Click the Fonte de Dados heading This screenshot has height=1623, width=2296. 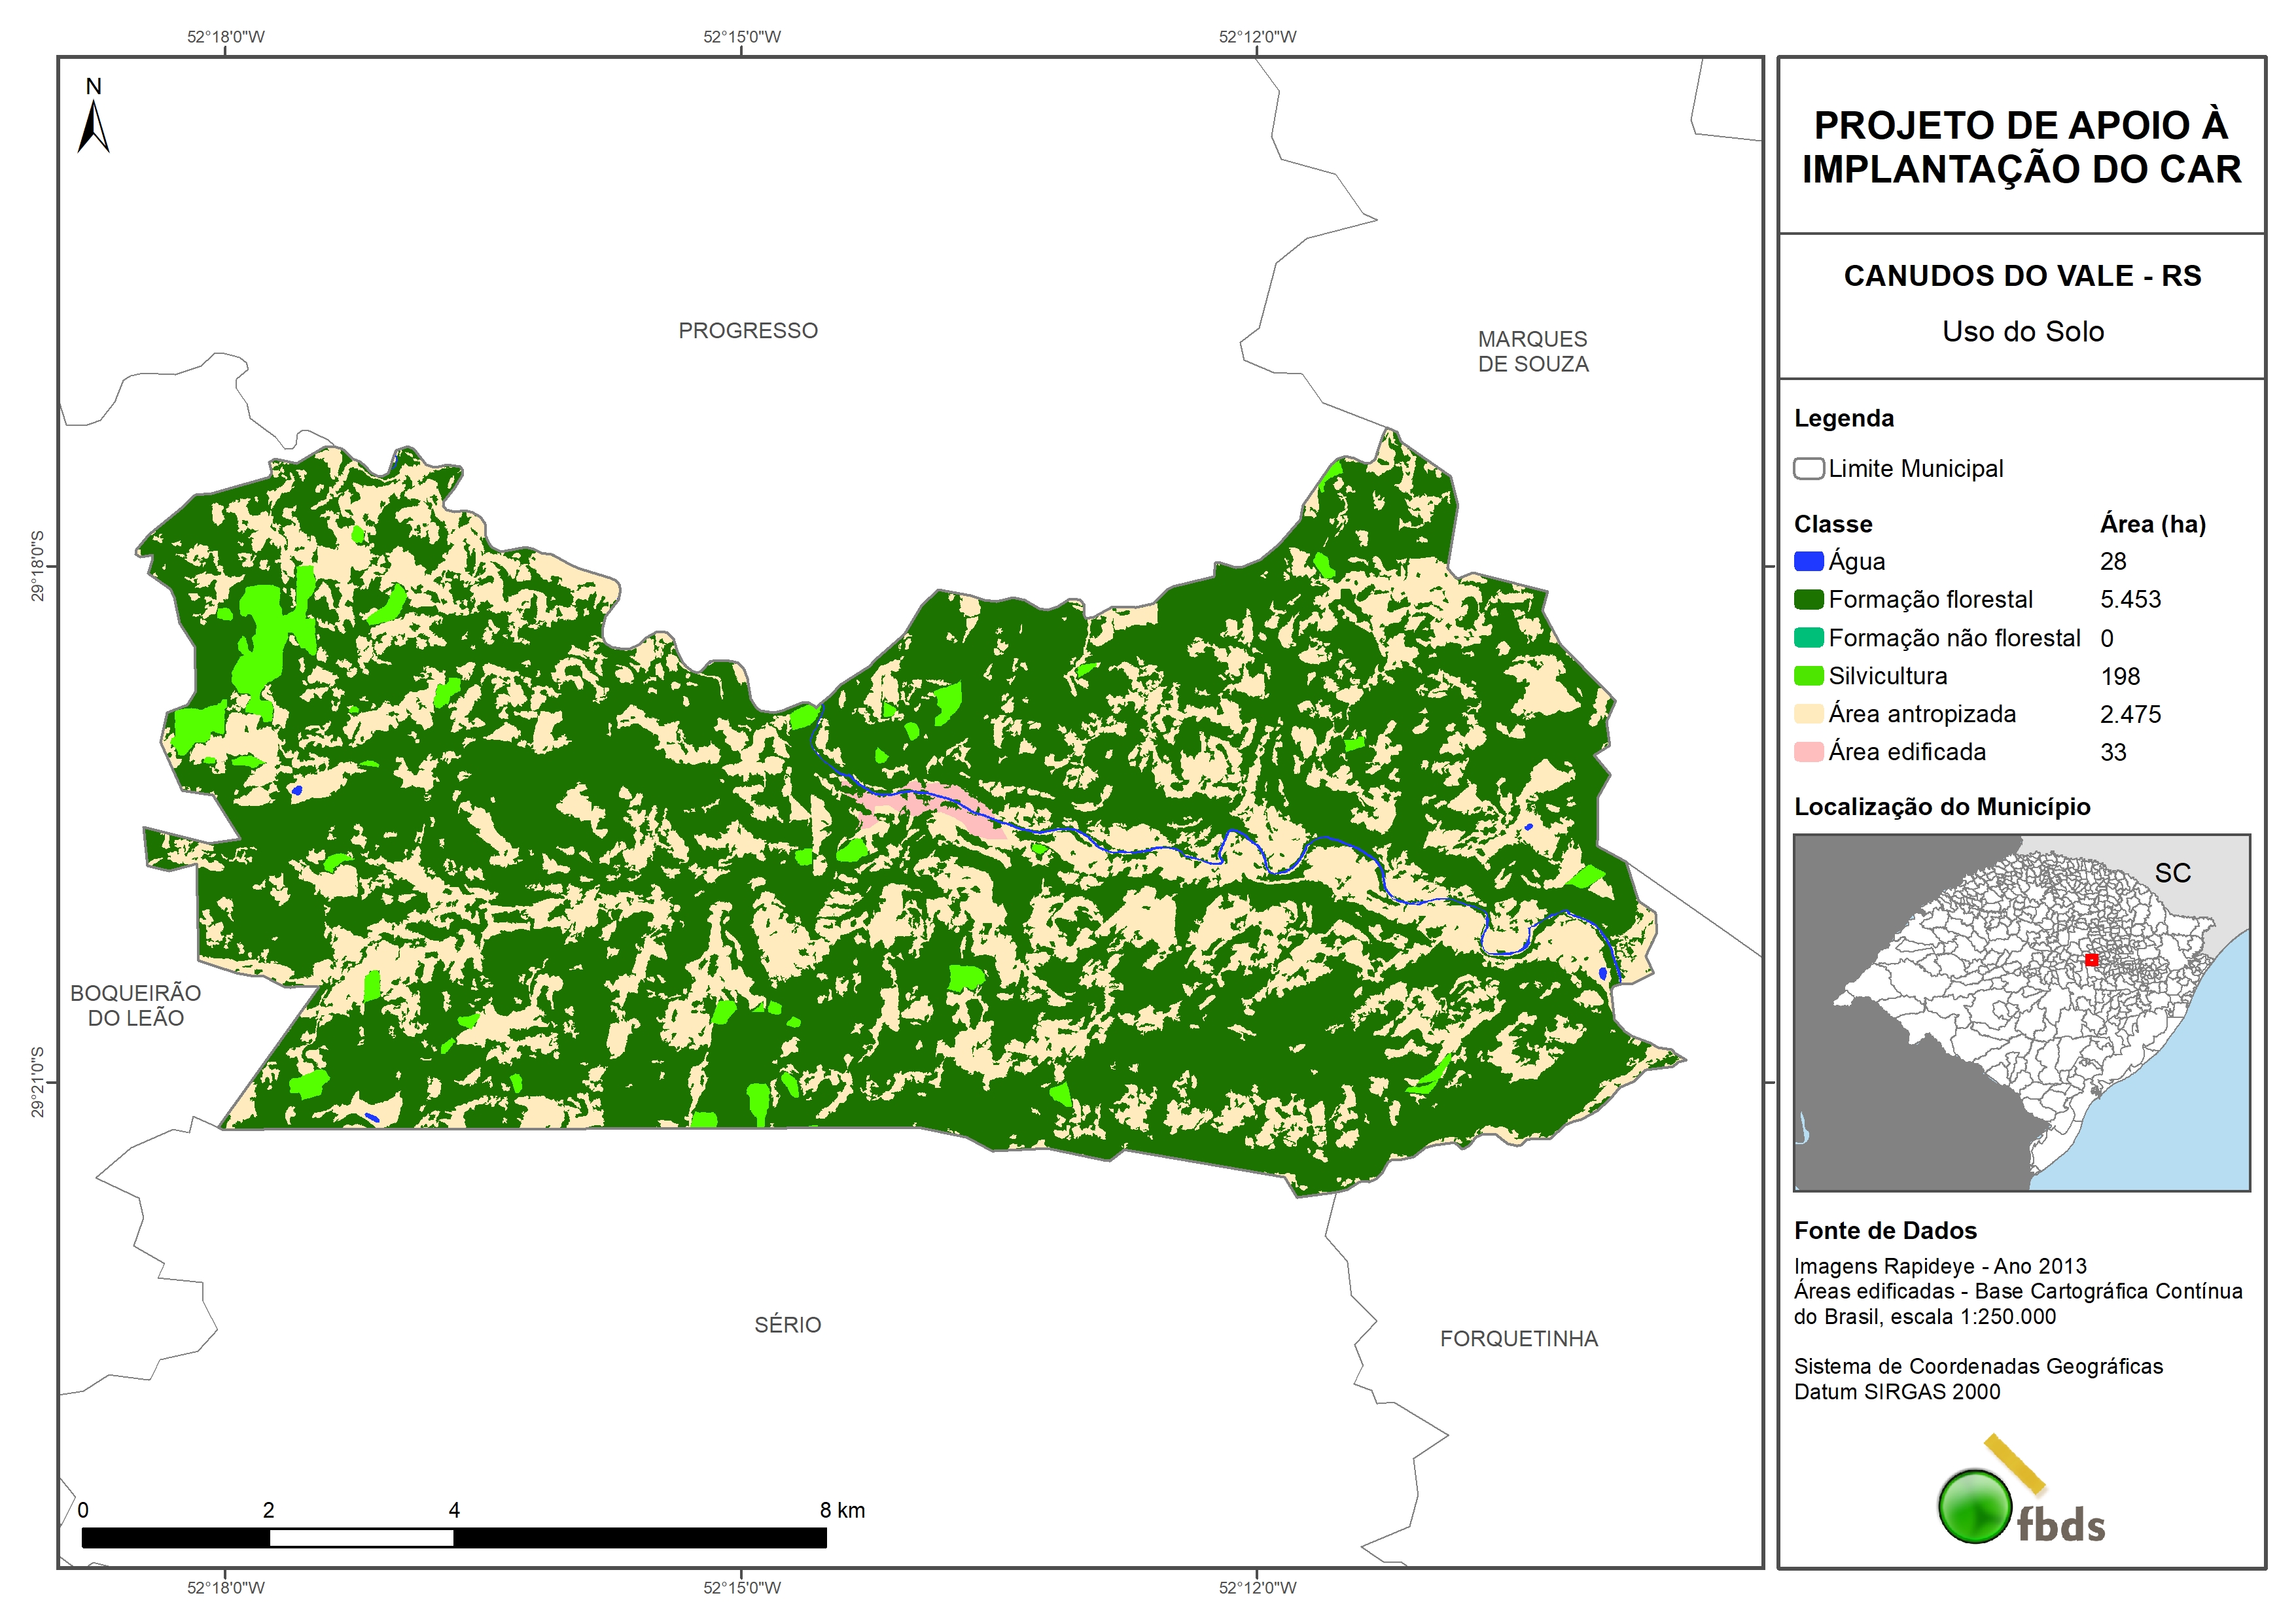point(1885,1231)
